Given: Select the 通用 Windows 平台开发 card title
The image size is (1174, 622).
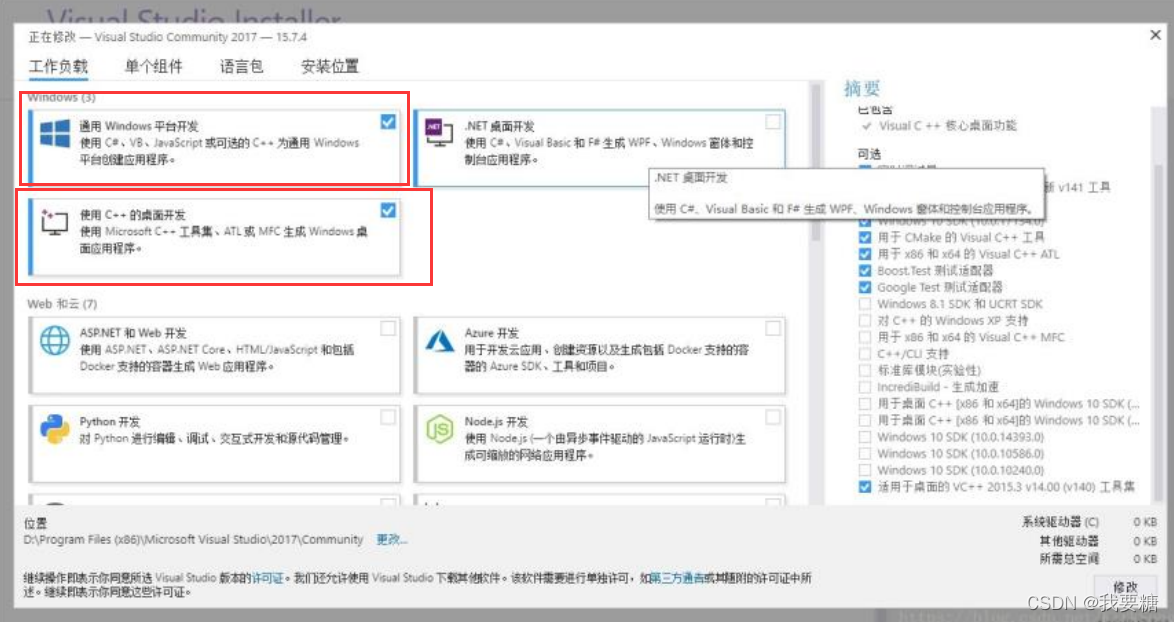Looking at the screenshot, I should 139,126.
